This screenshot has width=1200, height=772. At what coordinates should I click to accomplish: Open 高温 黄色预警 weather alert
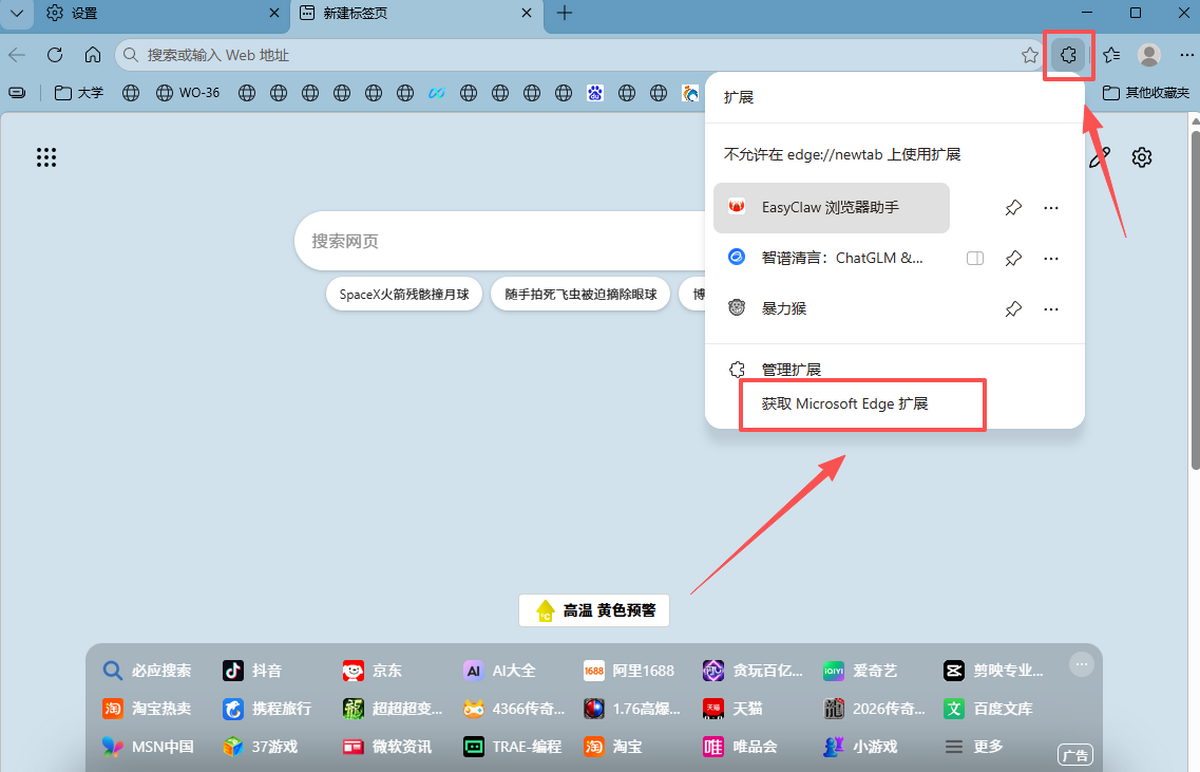[595, 610]
